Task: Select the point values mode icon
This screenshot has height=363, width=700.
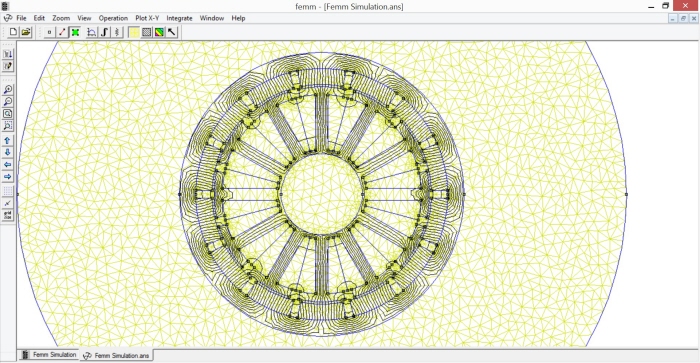Action: tap(49, 32)
